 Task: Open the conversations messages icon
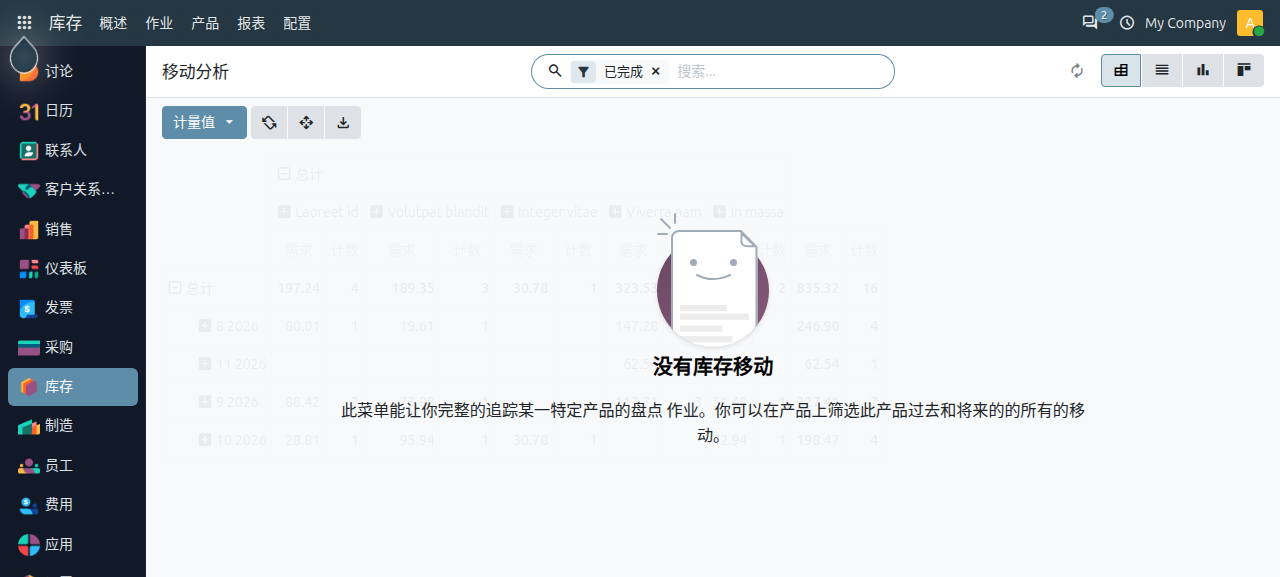pos(1090,23)
